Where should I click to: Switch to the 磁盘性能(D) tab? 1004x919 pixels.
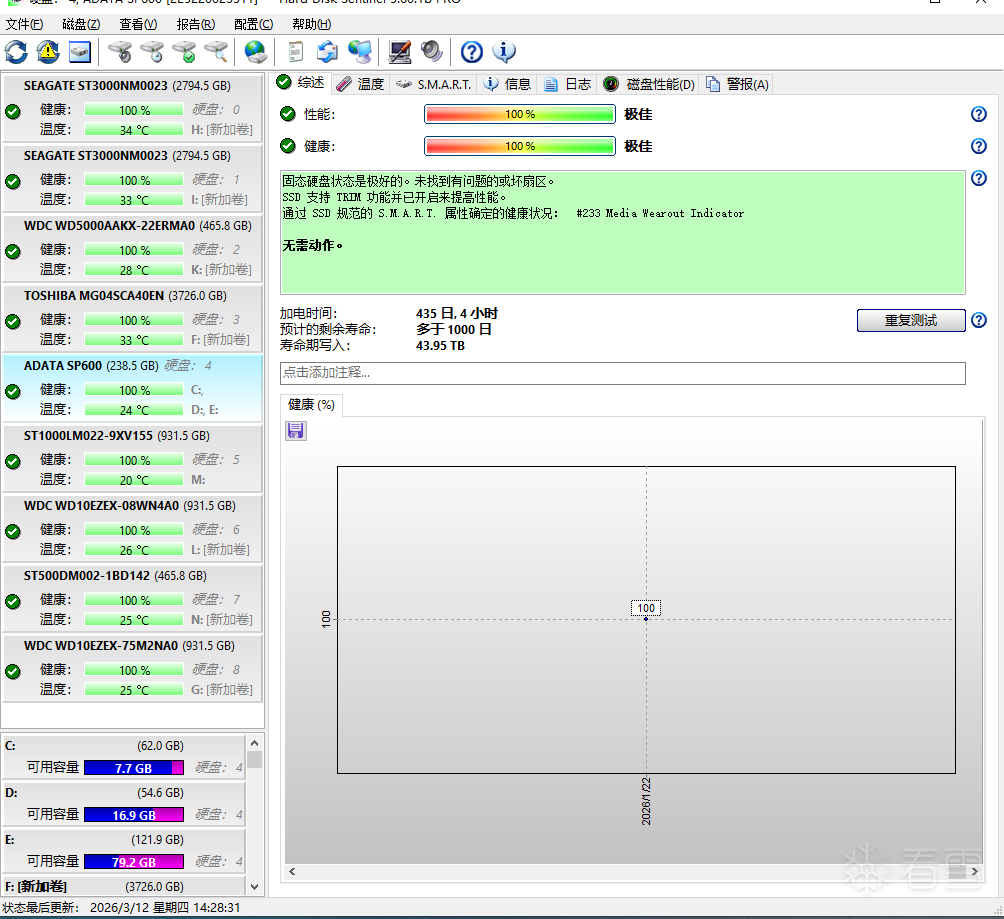(649, 84)
